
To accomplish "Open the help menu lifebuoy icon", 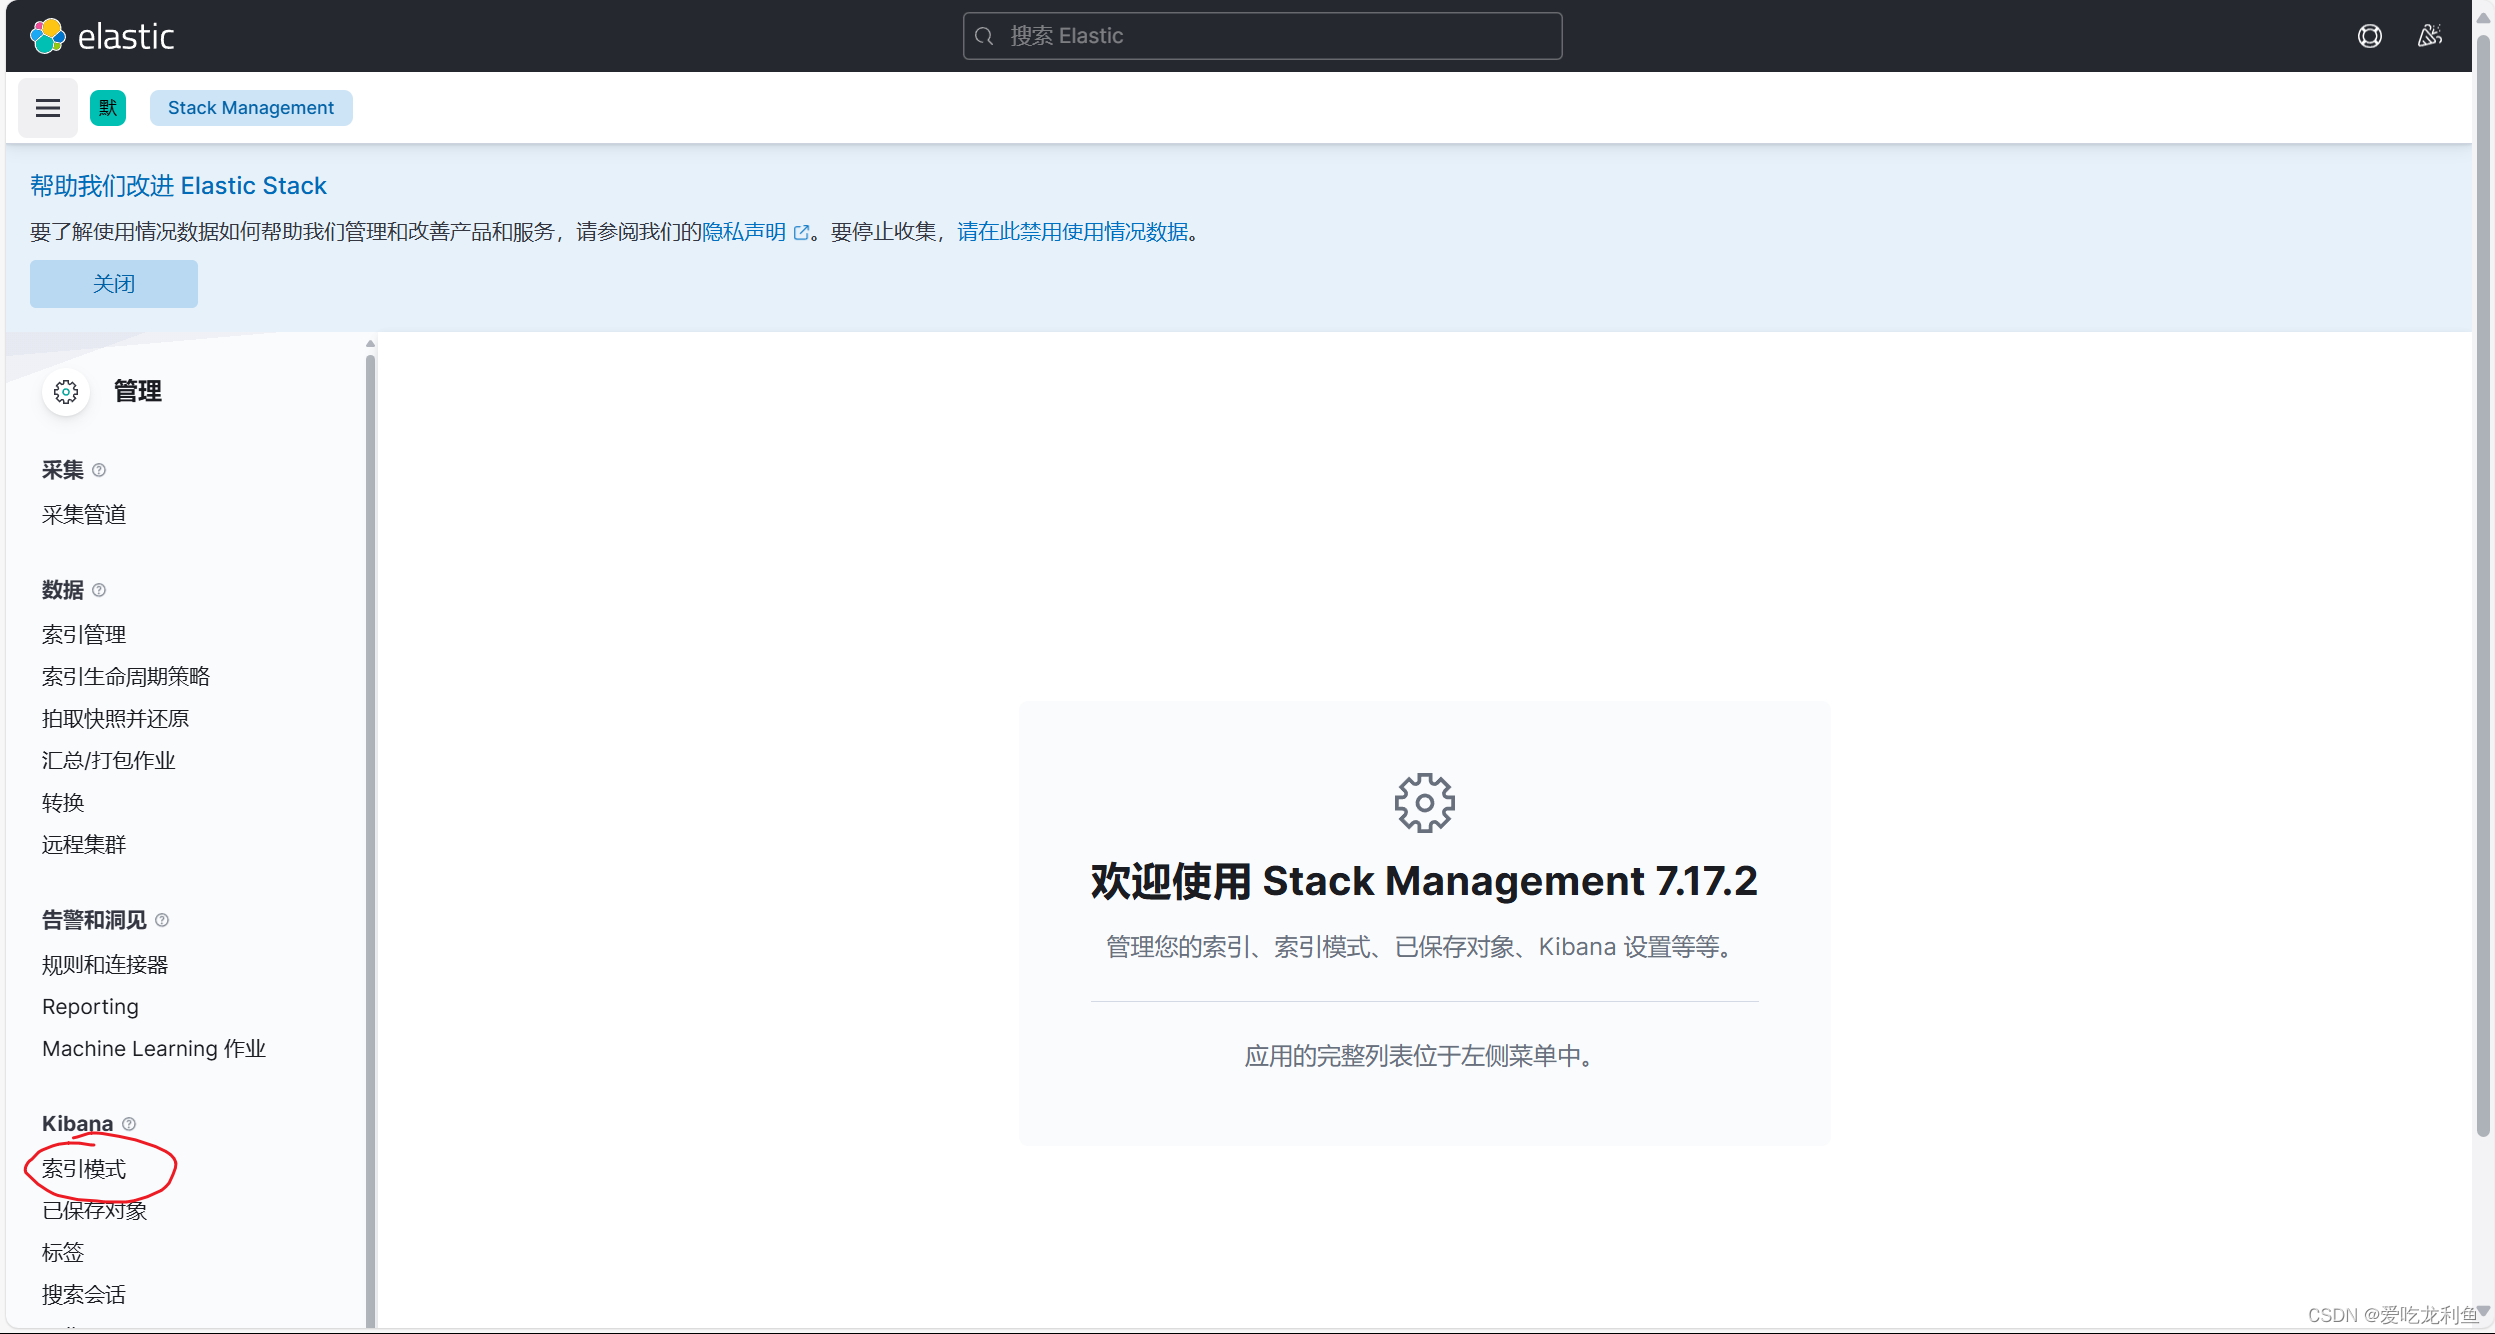I will pyautogui.click(x=2369, y=36).
